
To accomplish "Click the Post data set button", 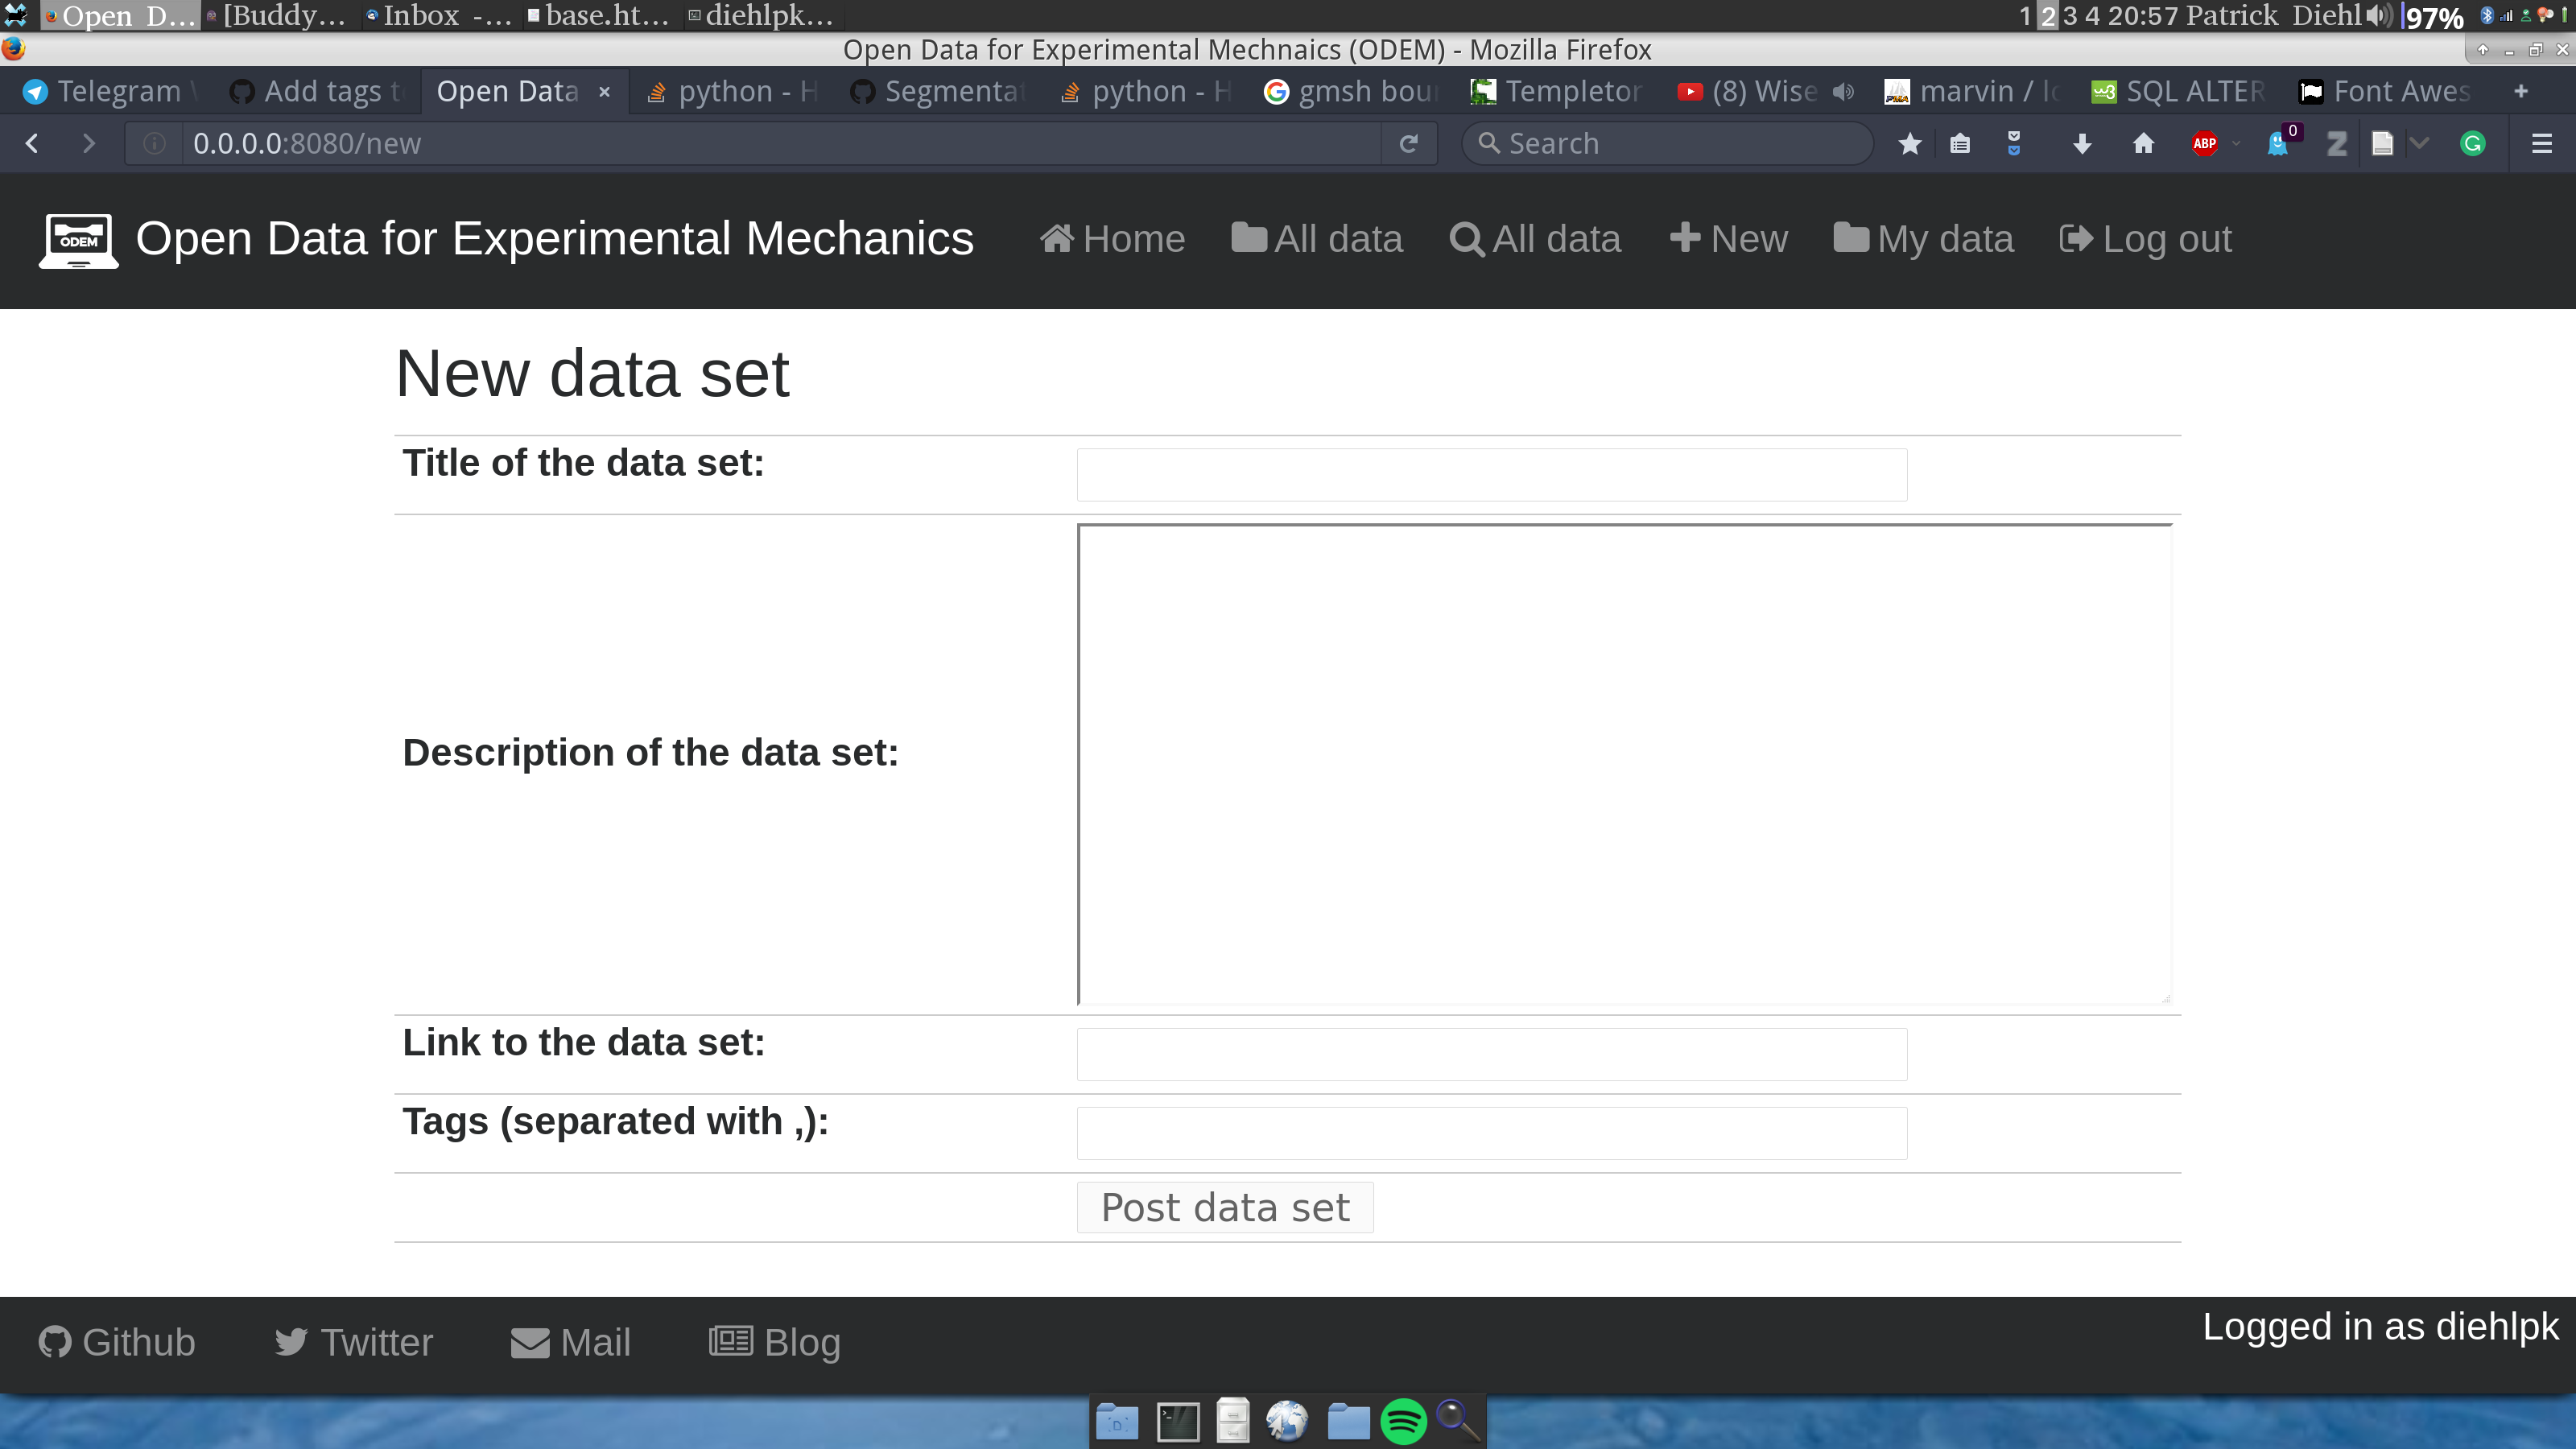I will (x=1224, y=1208).
